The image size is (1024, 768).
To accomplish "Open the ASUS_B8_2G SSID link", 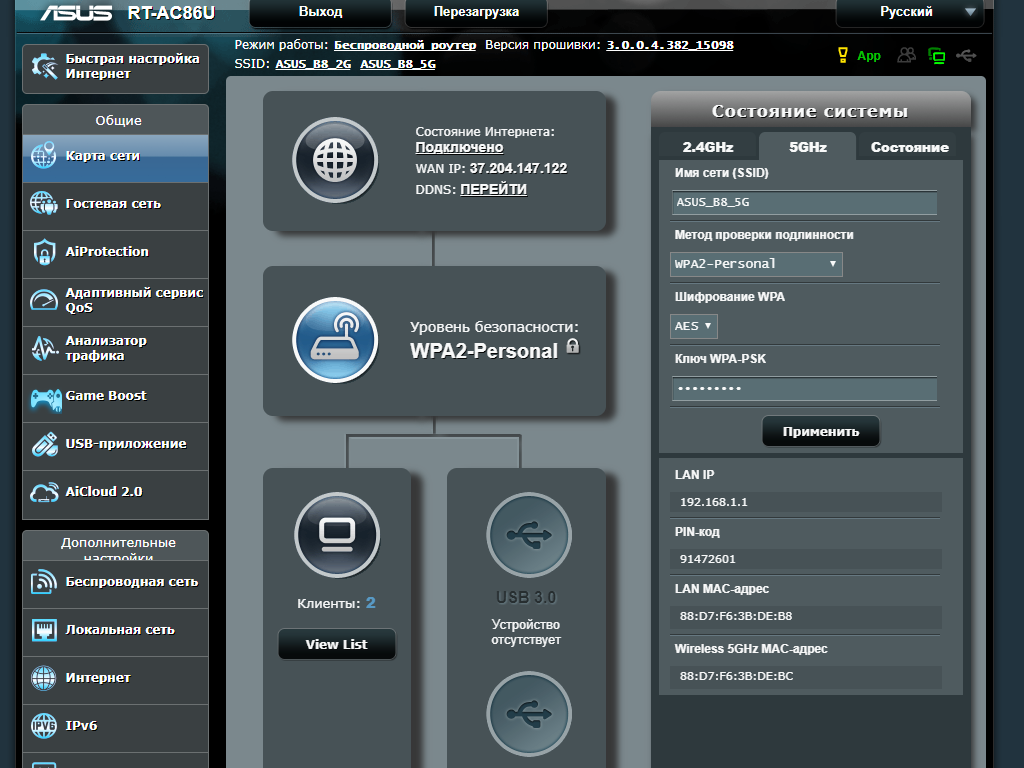I will click(x=313, y=64).
